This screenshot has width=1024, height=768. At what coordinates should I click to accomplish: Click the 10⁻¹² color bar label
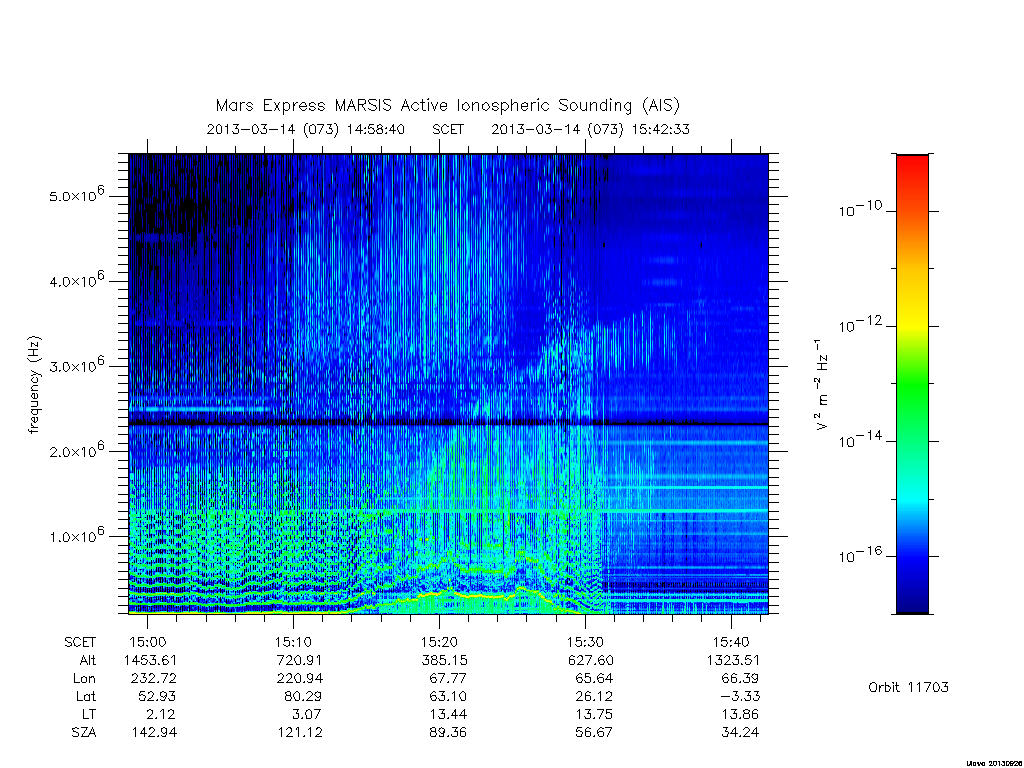(x=860, y=324)
